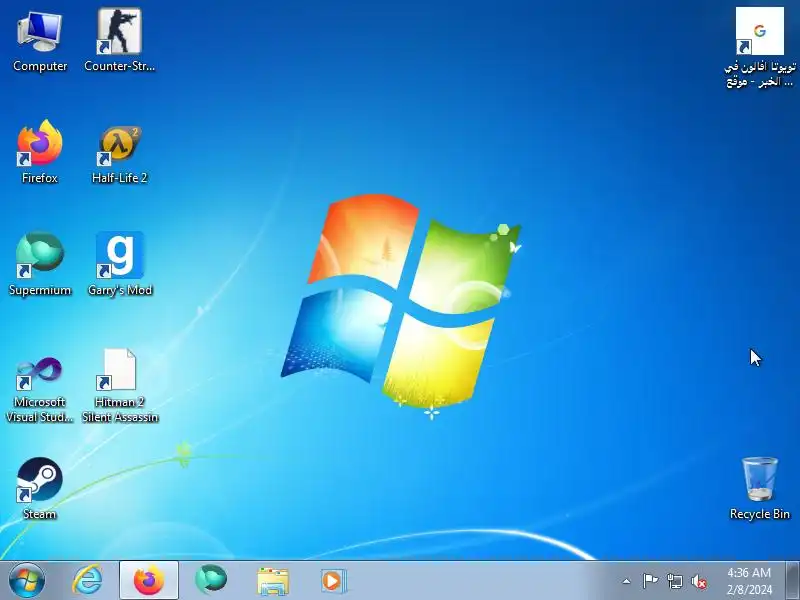The height and width of the screenshot is (600, 800).
Task: Launch Supermium from the taskbar
Action: click(211, 581)
